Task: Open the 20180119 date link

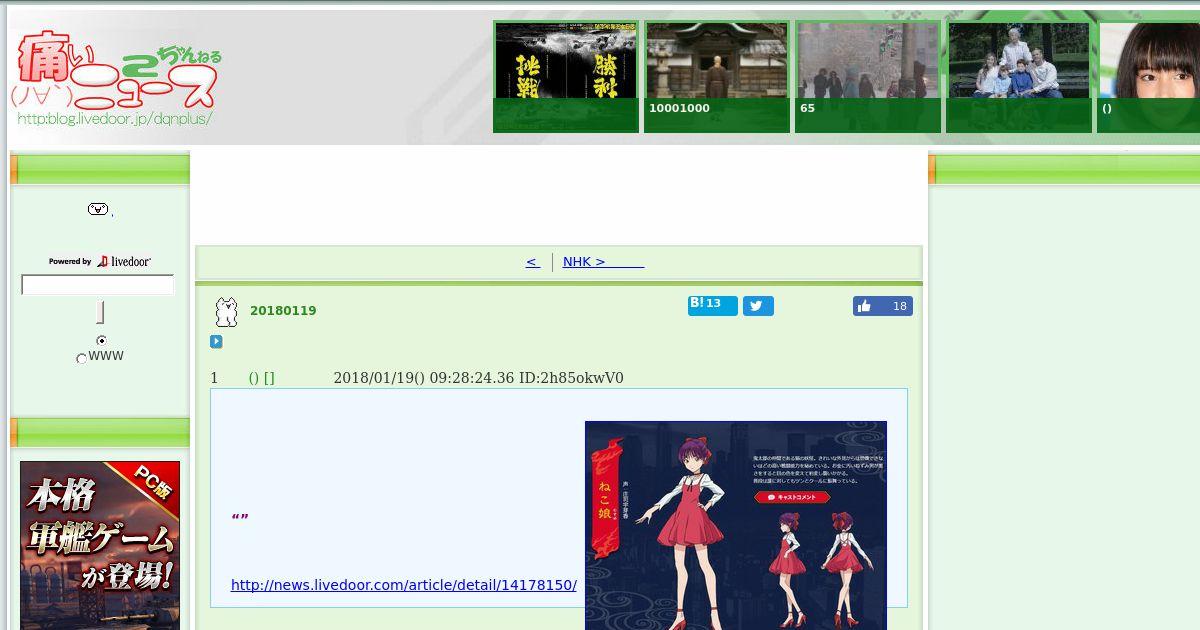Action: coord(283,311)
